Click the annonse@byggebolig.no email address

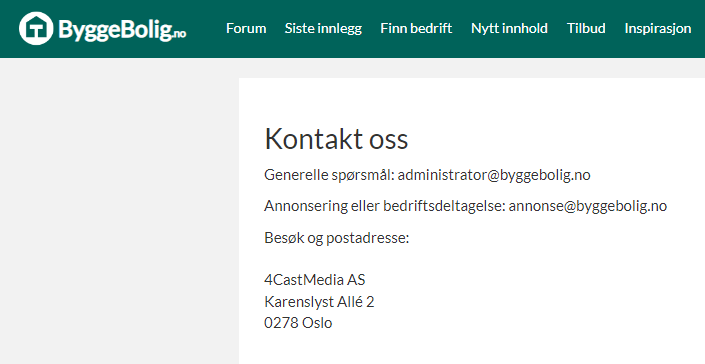pyautogui.click(x=588, y=206)
